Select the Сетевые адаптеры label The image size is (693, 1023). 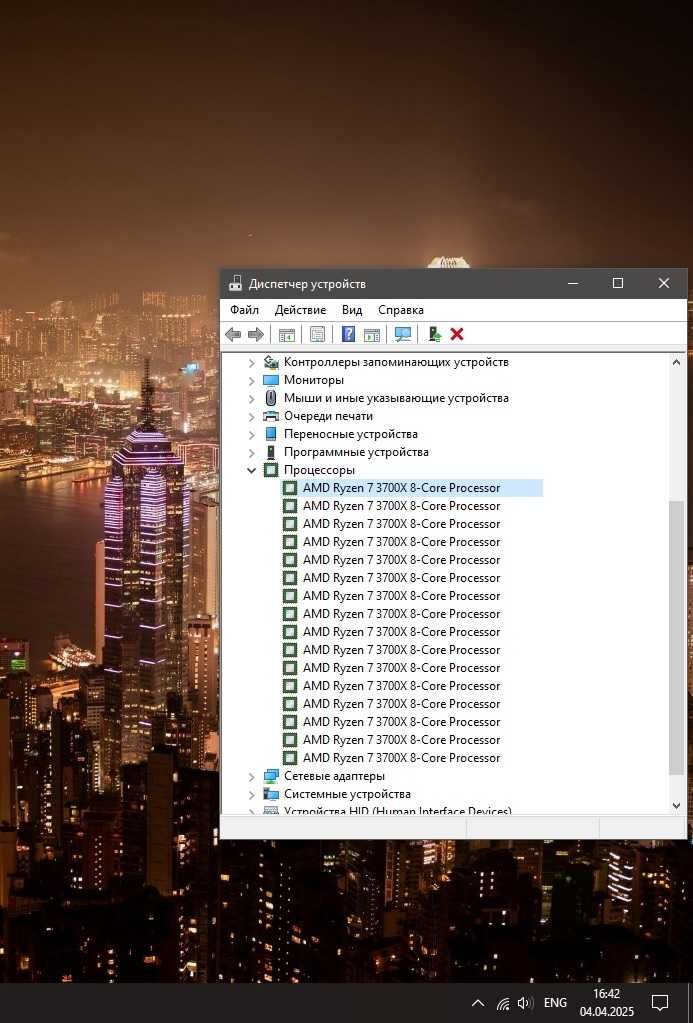click(334, 776)
